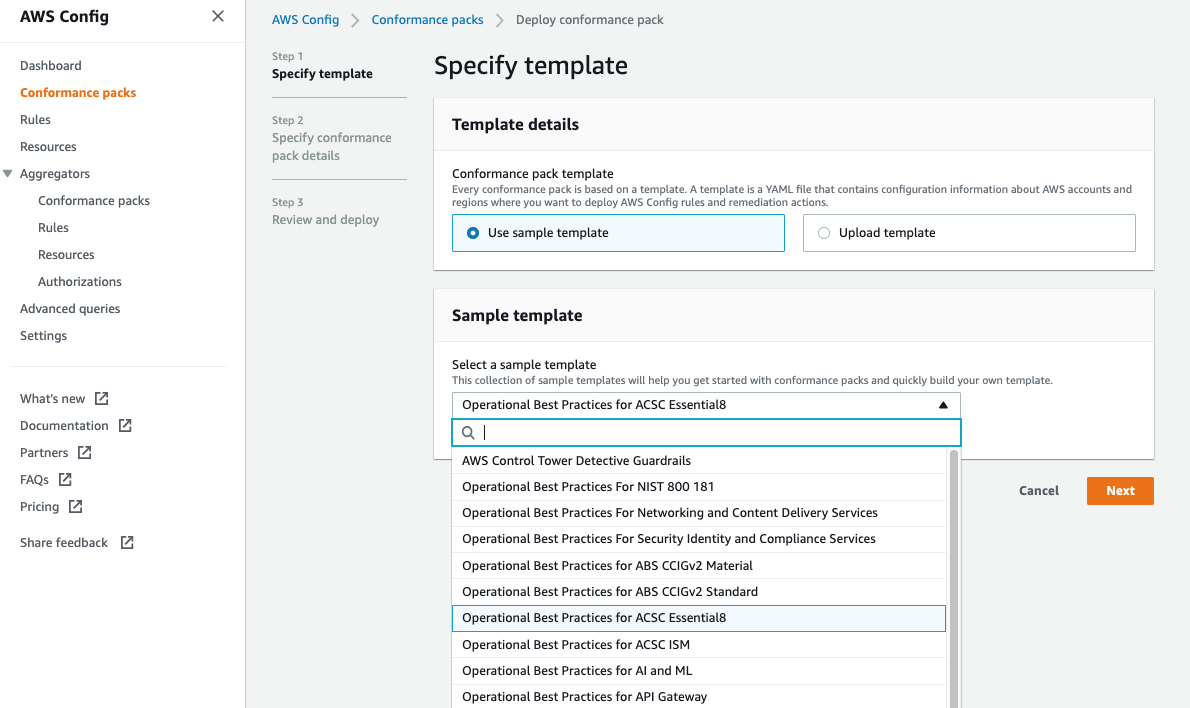The width and height of the screenshot is (1190, 708).
Task: Go to top-level Rules in the sidebar
Action: coord(35,120)
